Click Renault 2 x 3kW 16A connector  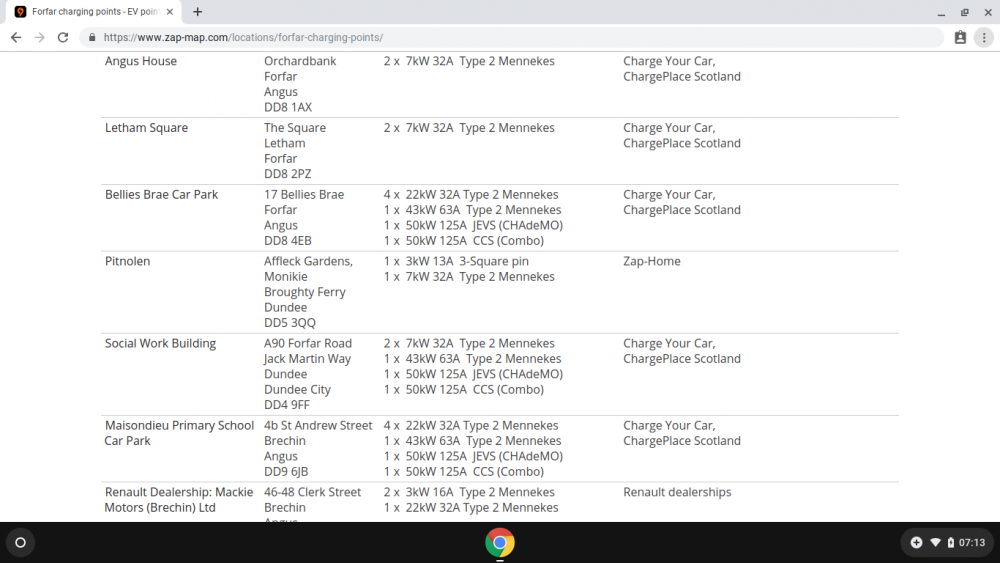469,492
